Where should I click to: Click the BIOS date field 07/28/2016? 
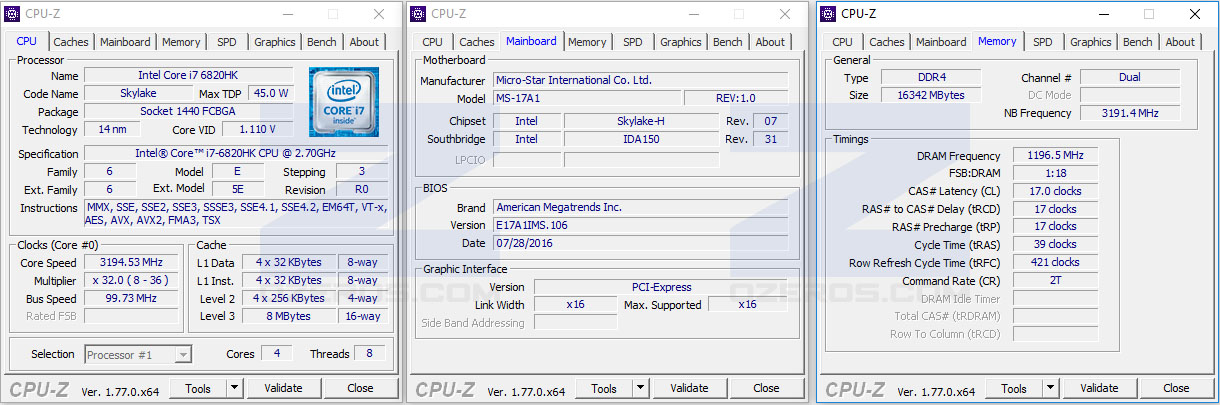click(641, 243)
